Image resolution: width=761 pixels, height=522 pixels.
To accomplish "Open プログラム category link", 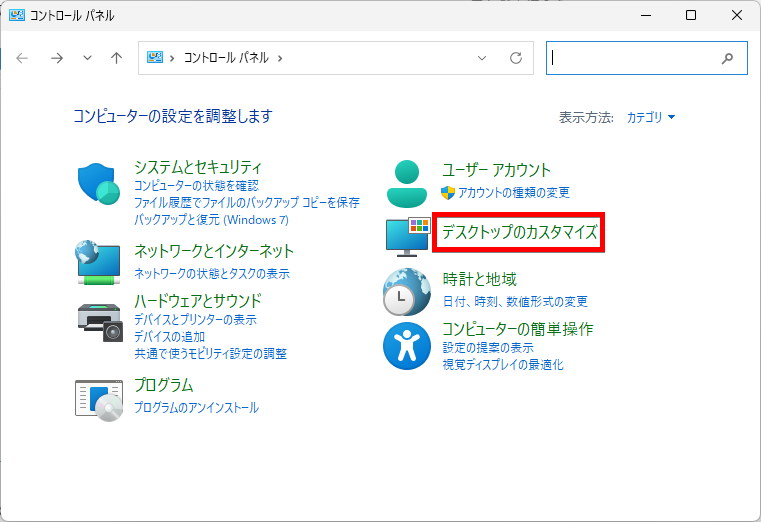I will [x=164, y=385].
